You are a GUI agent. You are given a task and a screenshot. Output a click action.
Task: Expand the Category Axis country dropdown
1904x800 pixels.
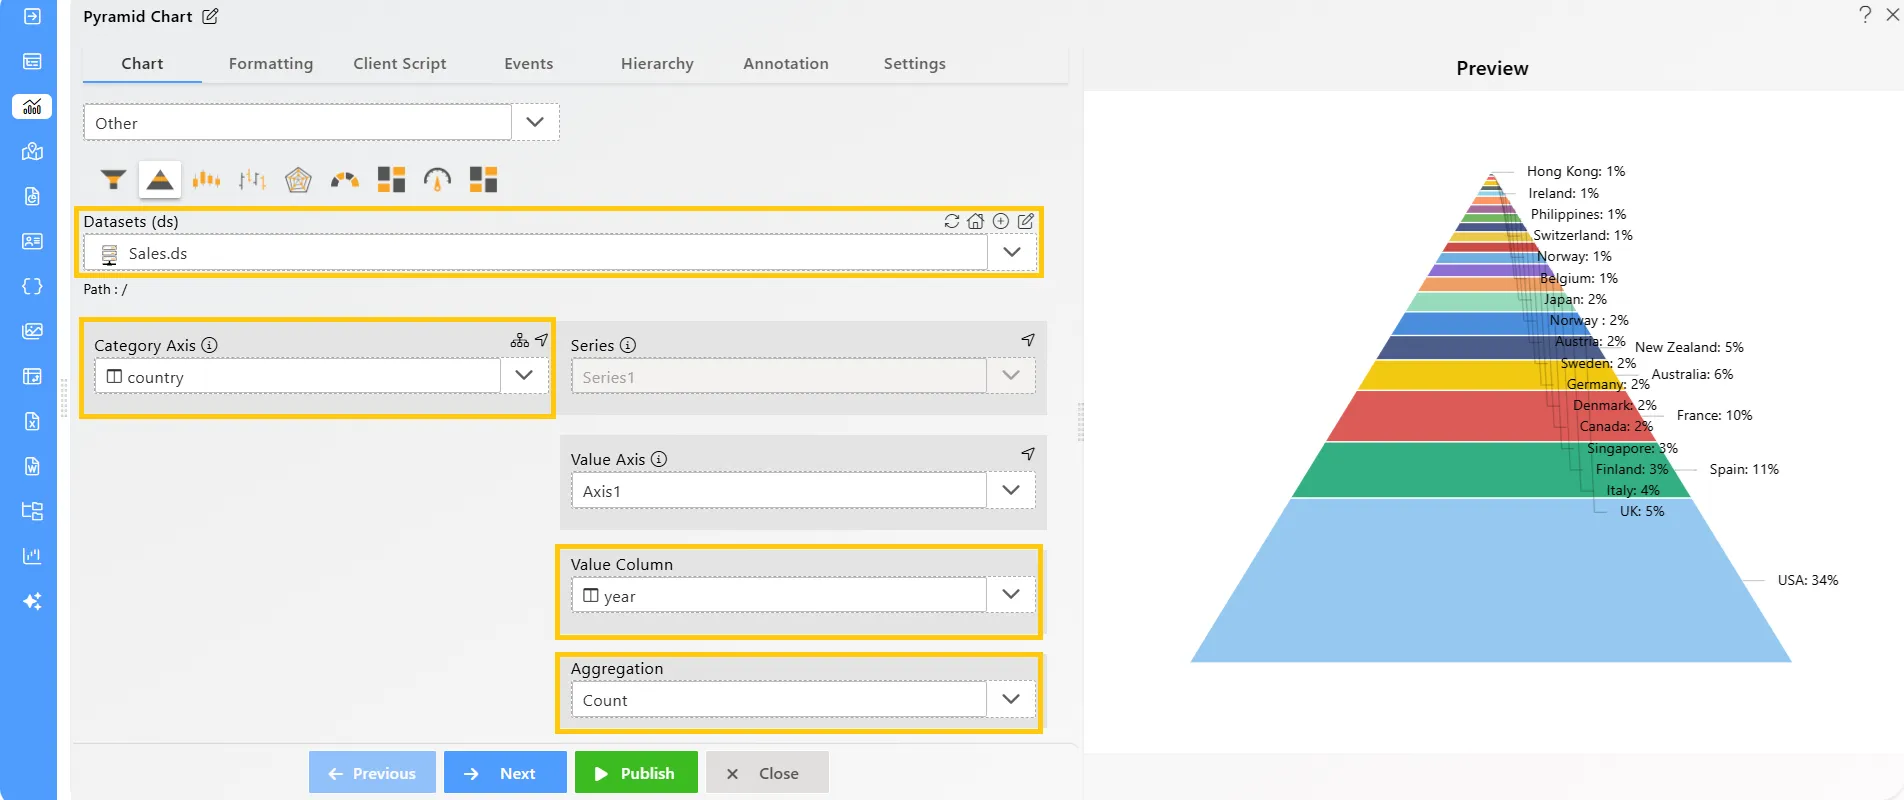524,375
